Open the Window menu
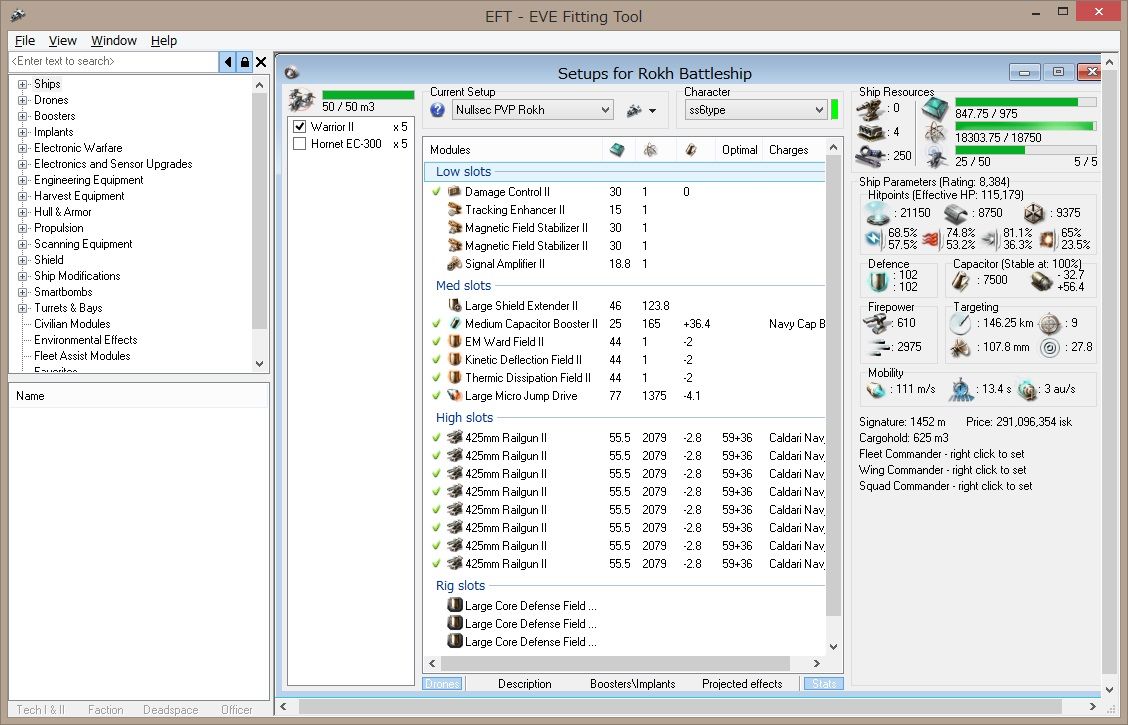1128x725 pixels. [x=113, y=41]
